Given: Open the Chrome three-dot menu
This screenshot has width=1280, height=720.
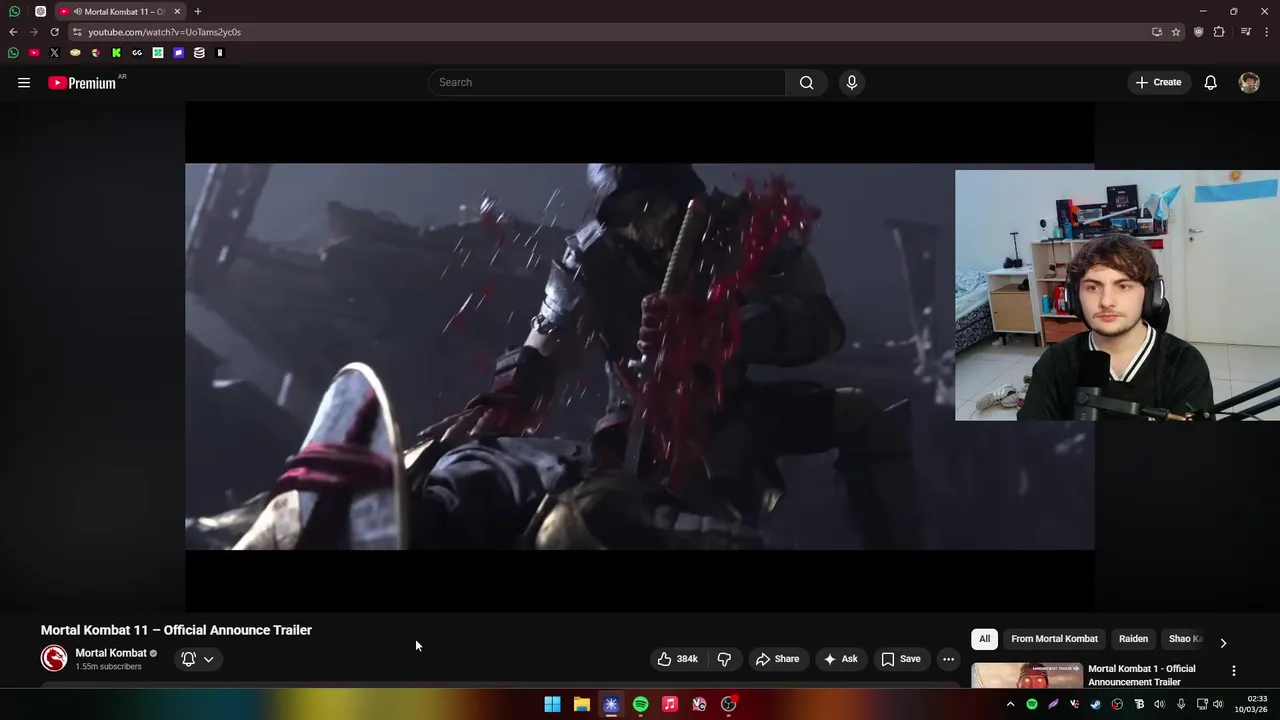Looking at the screenshot, I should (x=1266, y=32).
